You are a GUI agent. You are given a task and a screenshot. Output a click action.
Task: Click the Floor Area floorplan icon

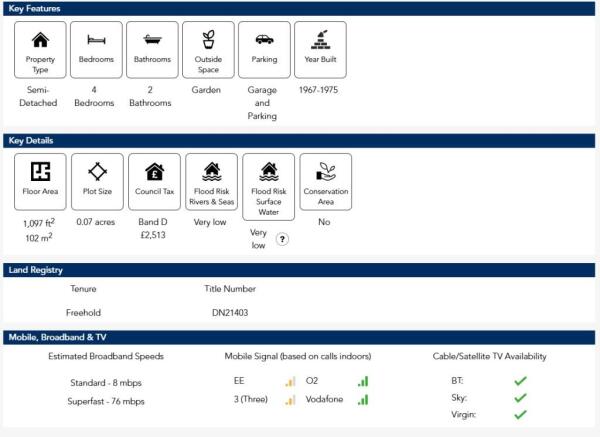(40, 171)
